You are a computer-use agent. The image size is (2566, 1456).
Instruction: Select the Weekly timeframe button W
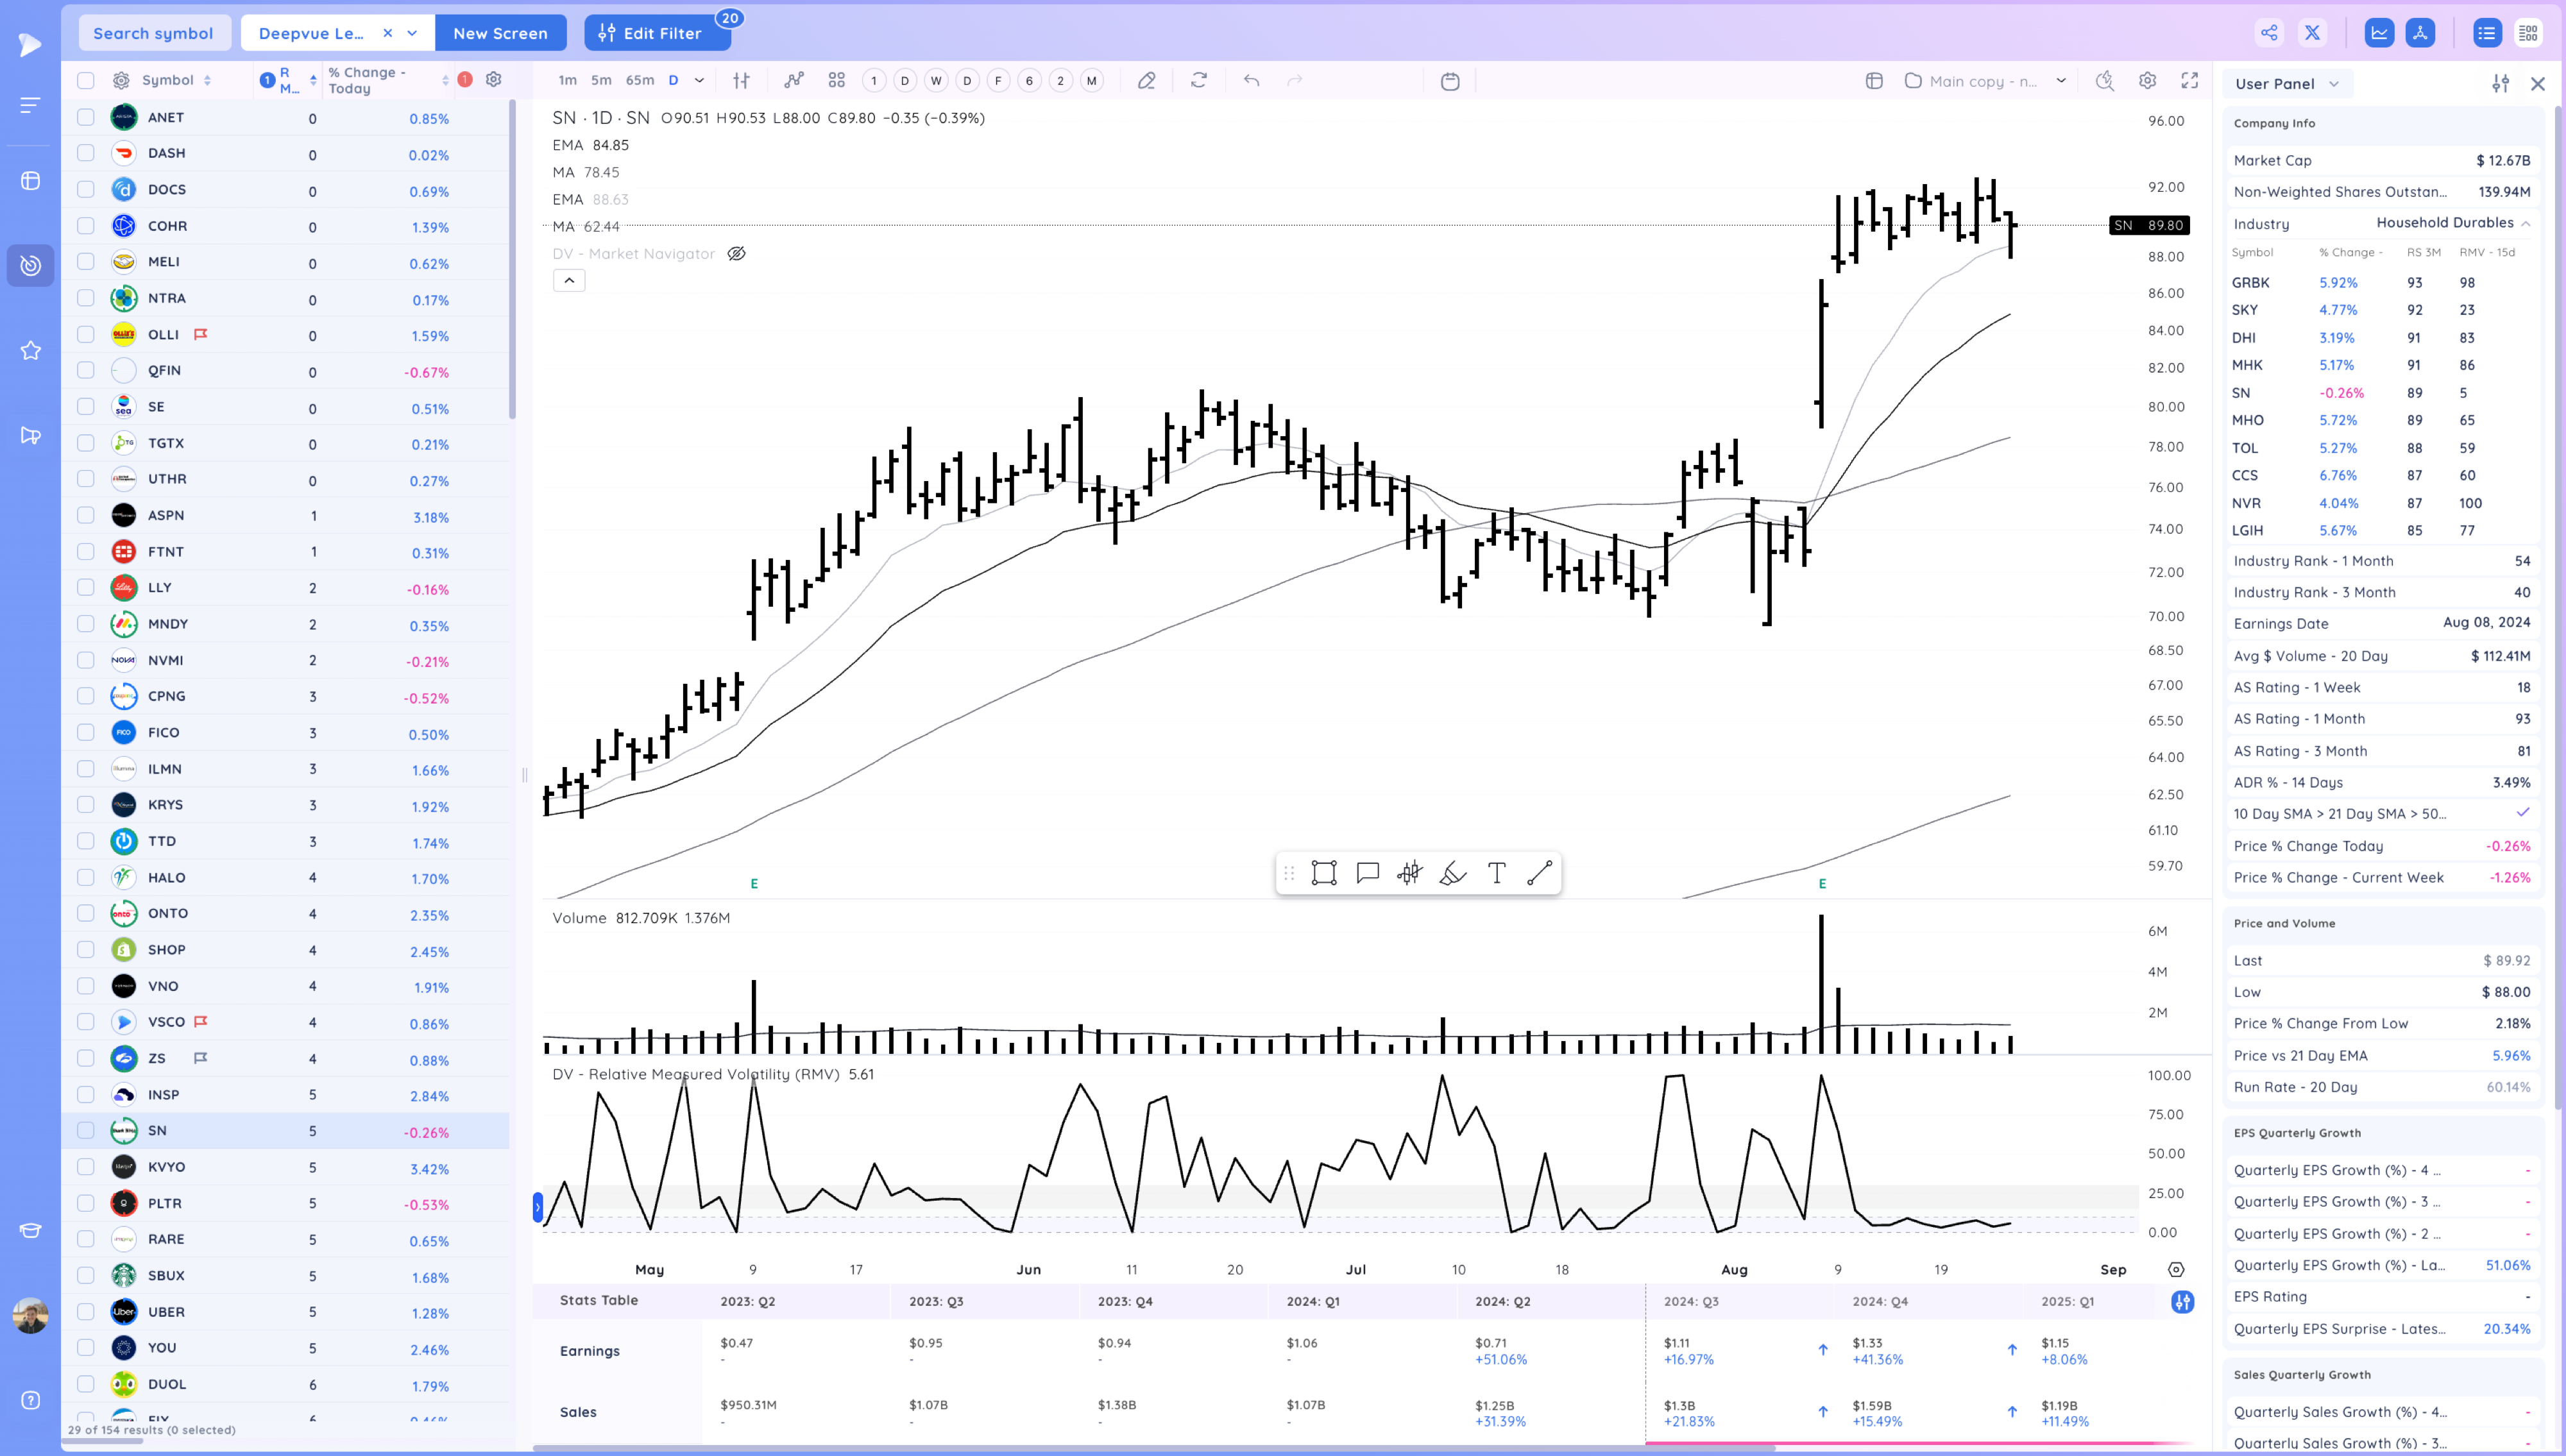pos(936,80)
